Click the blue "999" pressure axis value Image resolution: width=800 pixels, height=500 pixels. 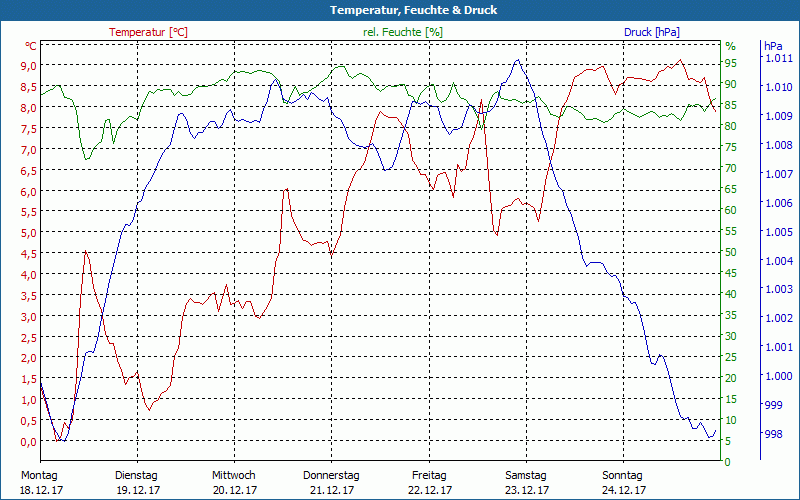[x=773, y=405]
